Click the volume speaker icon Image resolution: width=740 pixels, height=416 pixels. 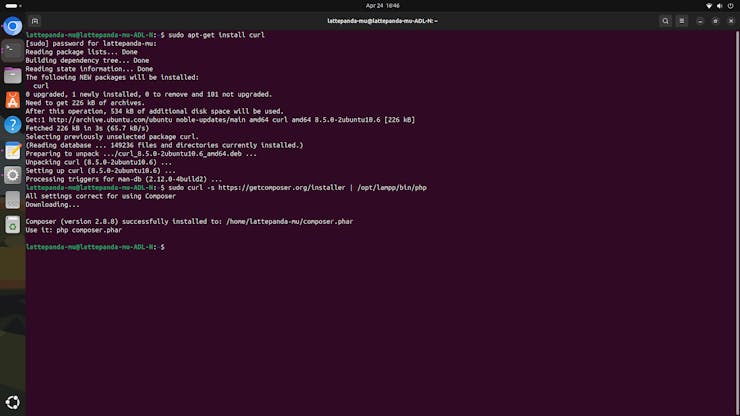tap(719, 6)
